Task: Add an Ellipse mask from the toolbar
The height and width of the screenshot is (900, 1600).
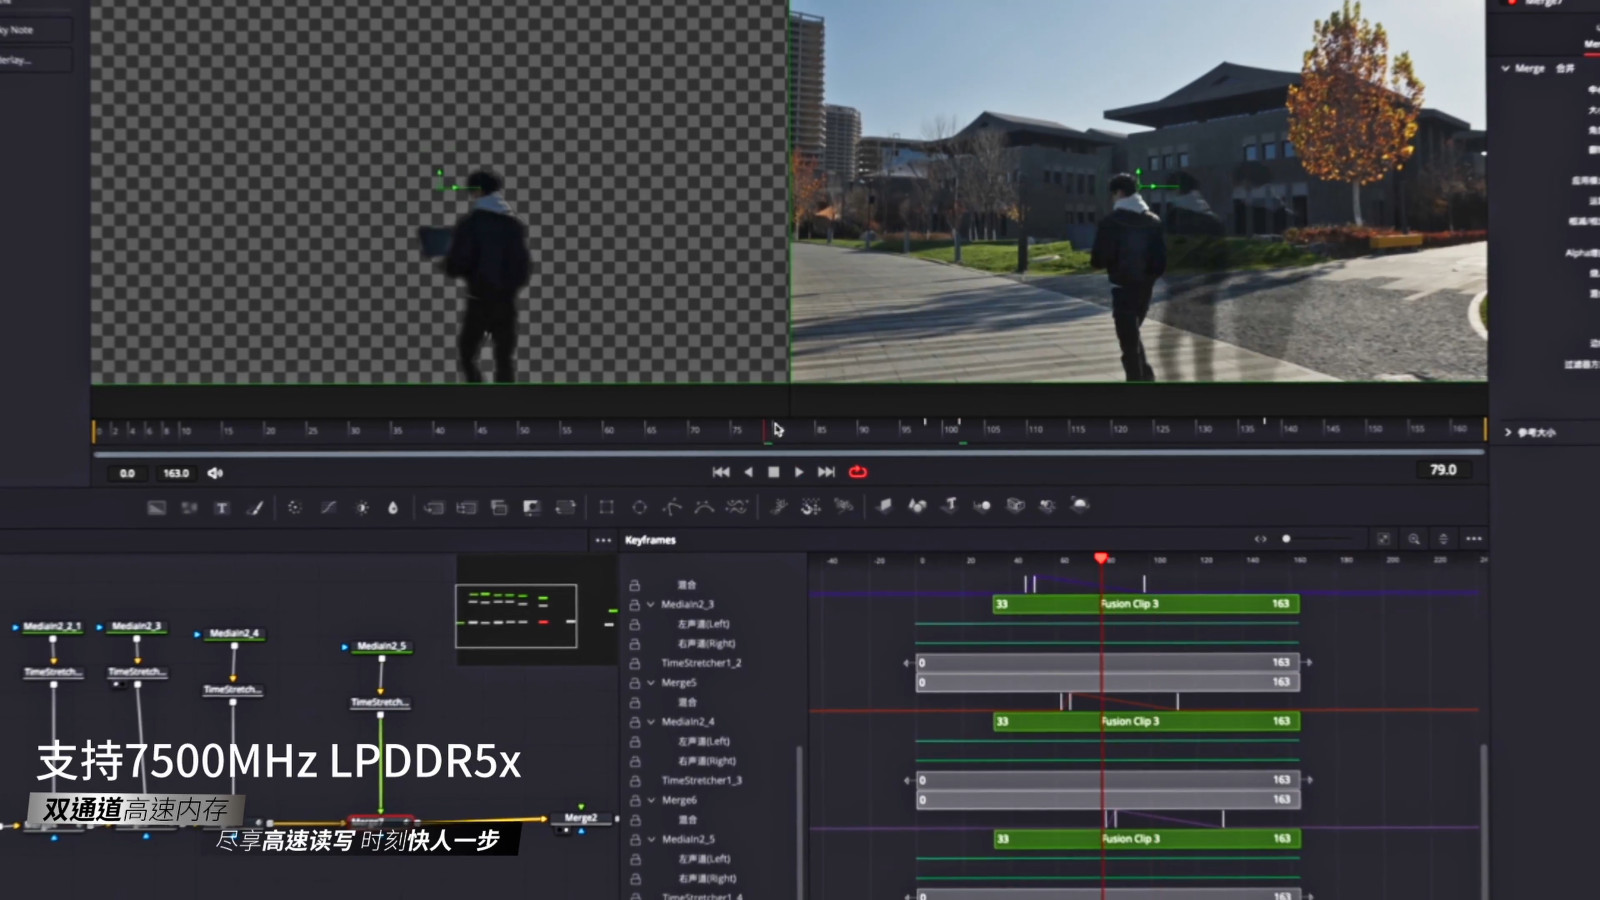Action: tap(640, 507)
